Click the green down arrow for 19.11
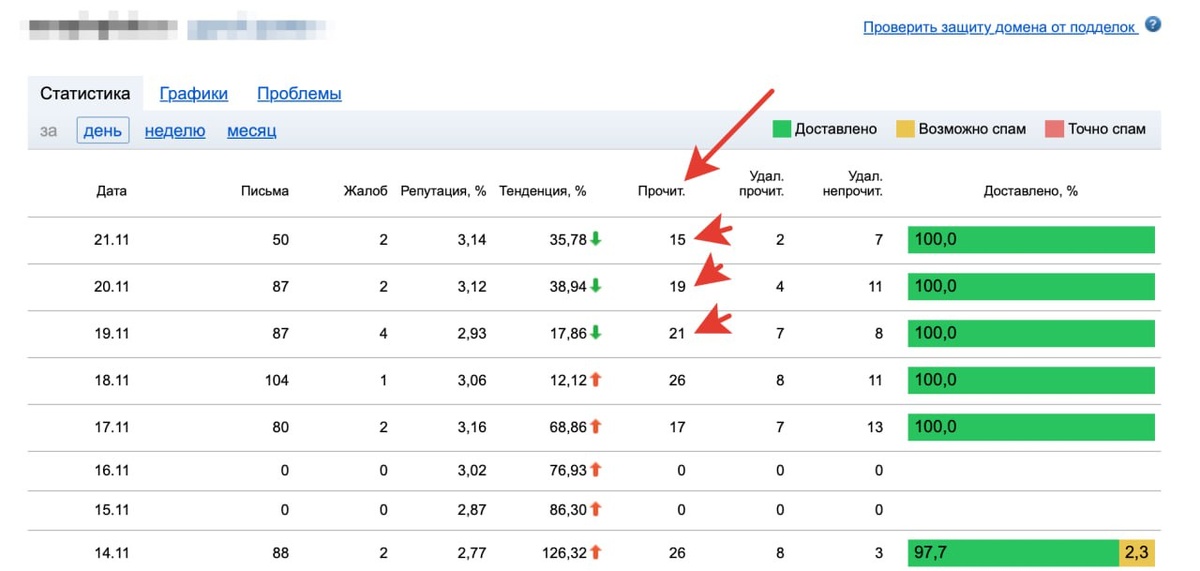 click(x=596, y=333)
